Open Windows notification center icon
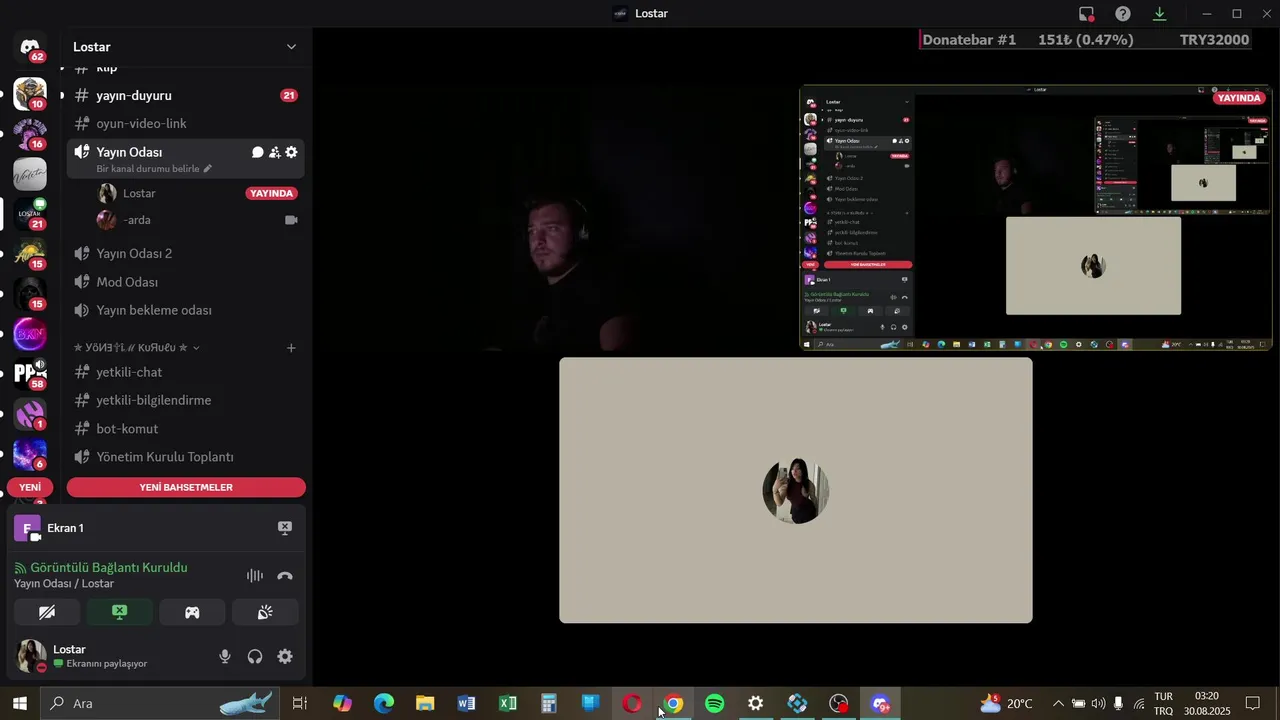The image size is (1280, 720). [1253, 703]
